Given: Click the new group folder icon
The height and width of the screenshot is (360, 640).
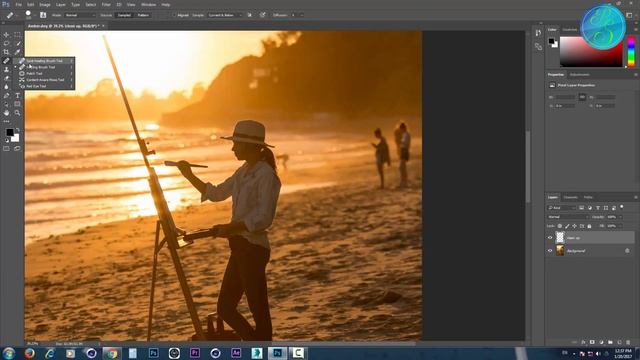Looking at the screenshot, I should coord(610,342).
